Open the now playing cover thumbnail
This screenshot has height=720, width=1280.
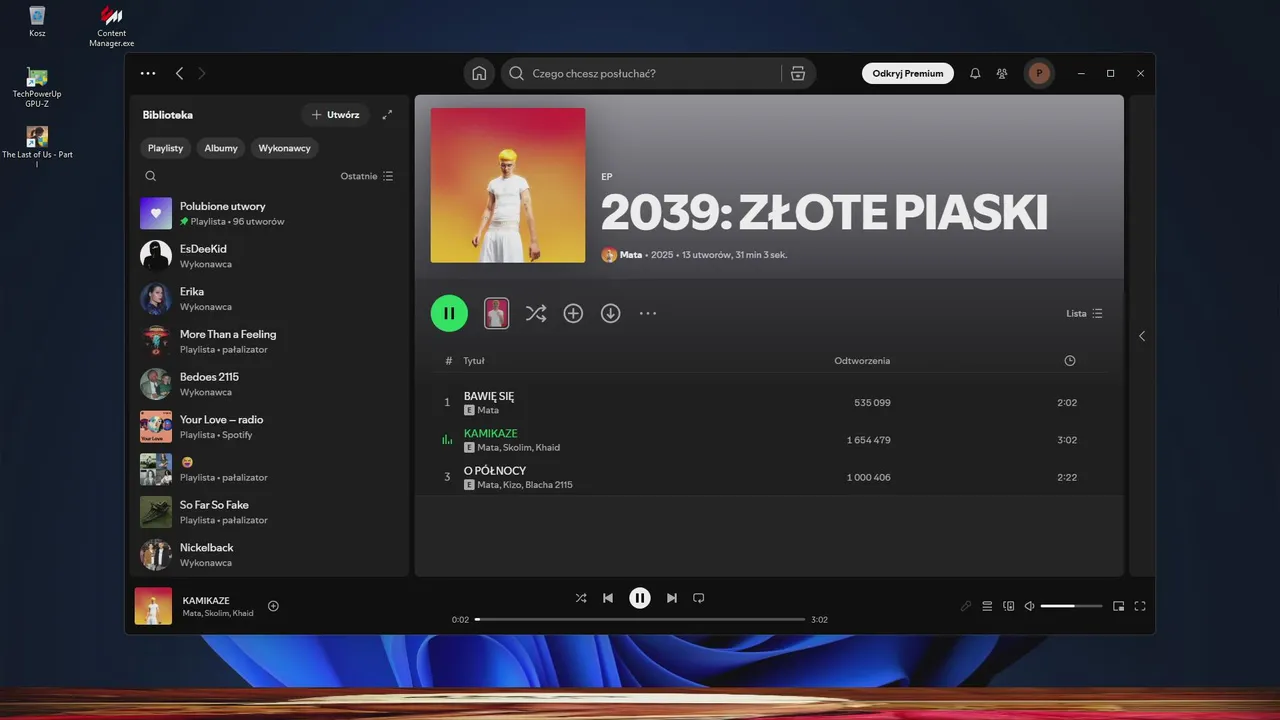[153, 606]
